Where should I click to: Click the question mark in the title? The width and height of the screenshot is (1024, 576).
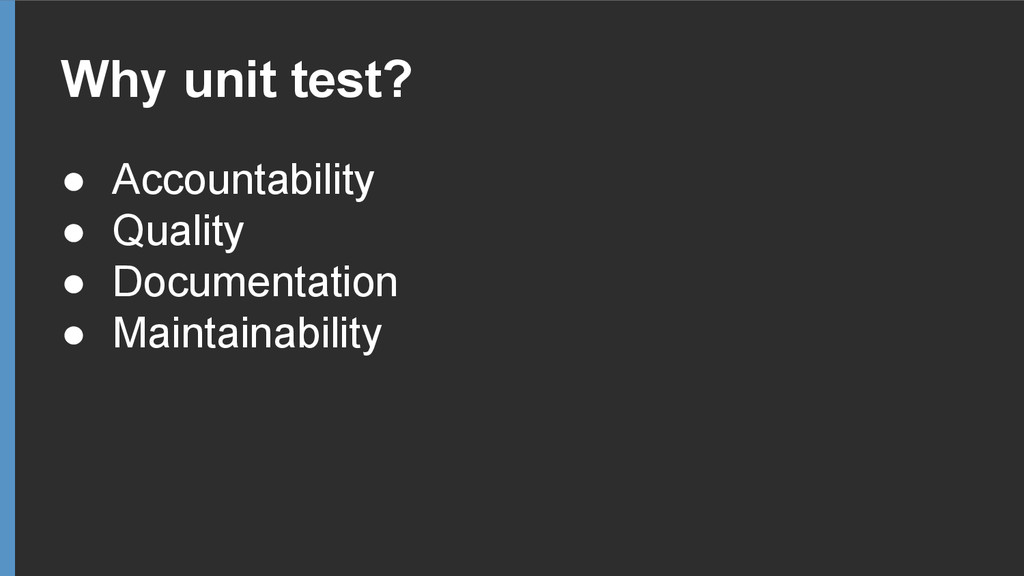tap(398, 79)
